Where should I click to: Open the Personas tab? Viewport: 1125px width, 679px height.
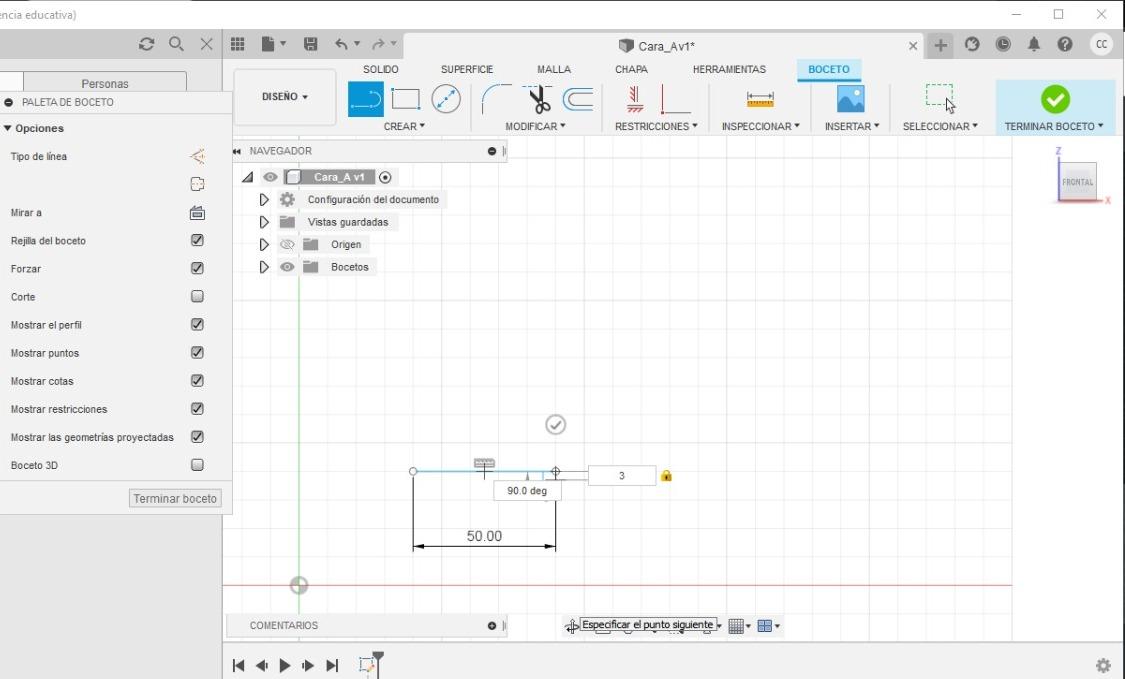coord(105,83)
